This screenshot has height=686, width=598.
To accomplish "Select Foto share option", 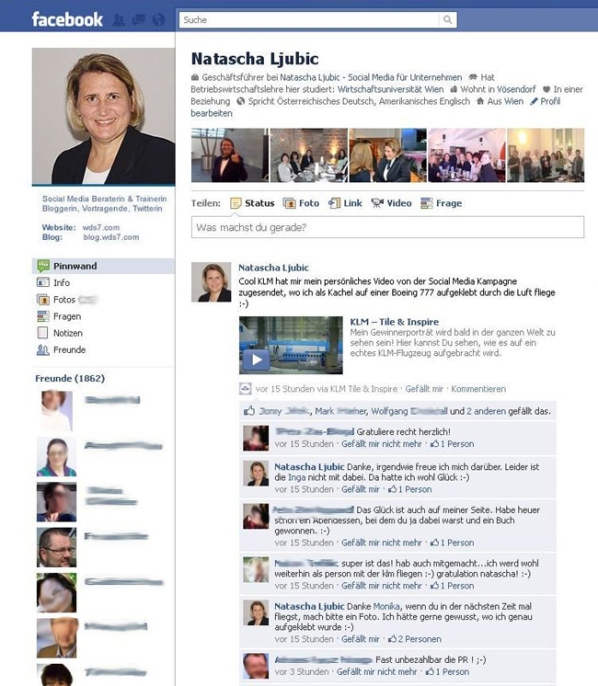I will click(301, 203).
